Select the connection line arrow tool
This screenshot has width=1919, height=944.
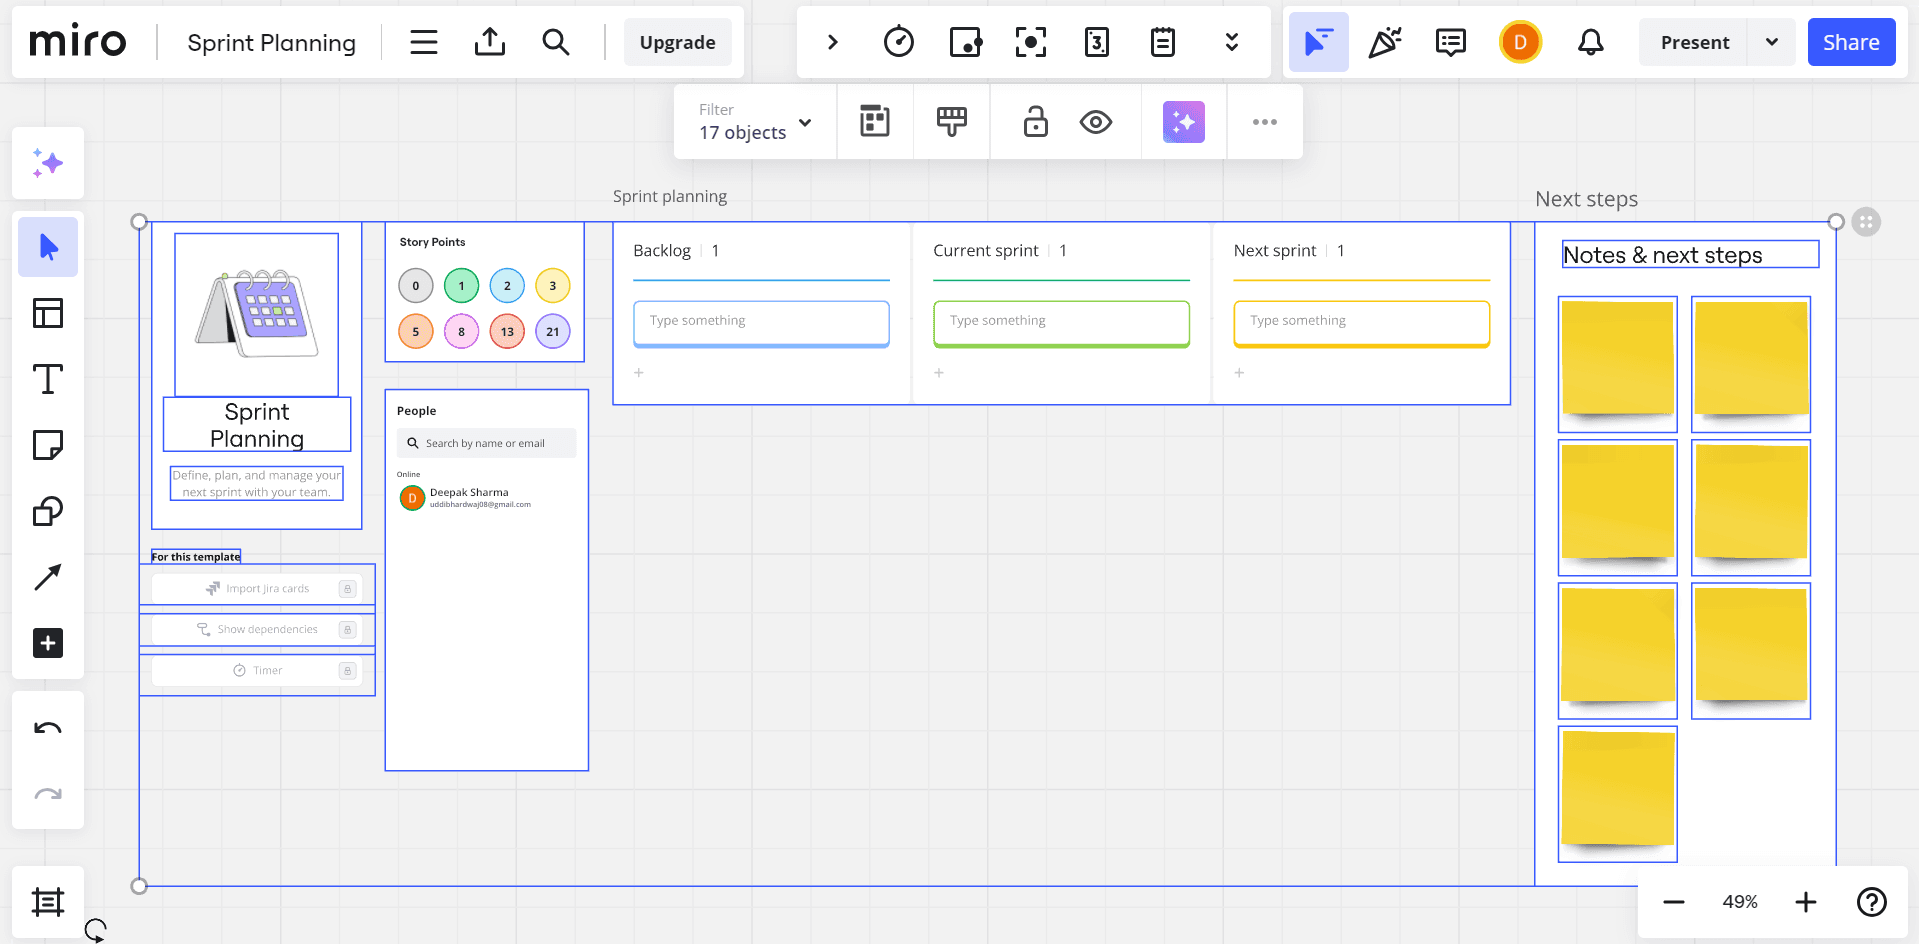tap(47, 577)
